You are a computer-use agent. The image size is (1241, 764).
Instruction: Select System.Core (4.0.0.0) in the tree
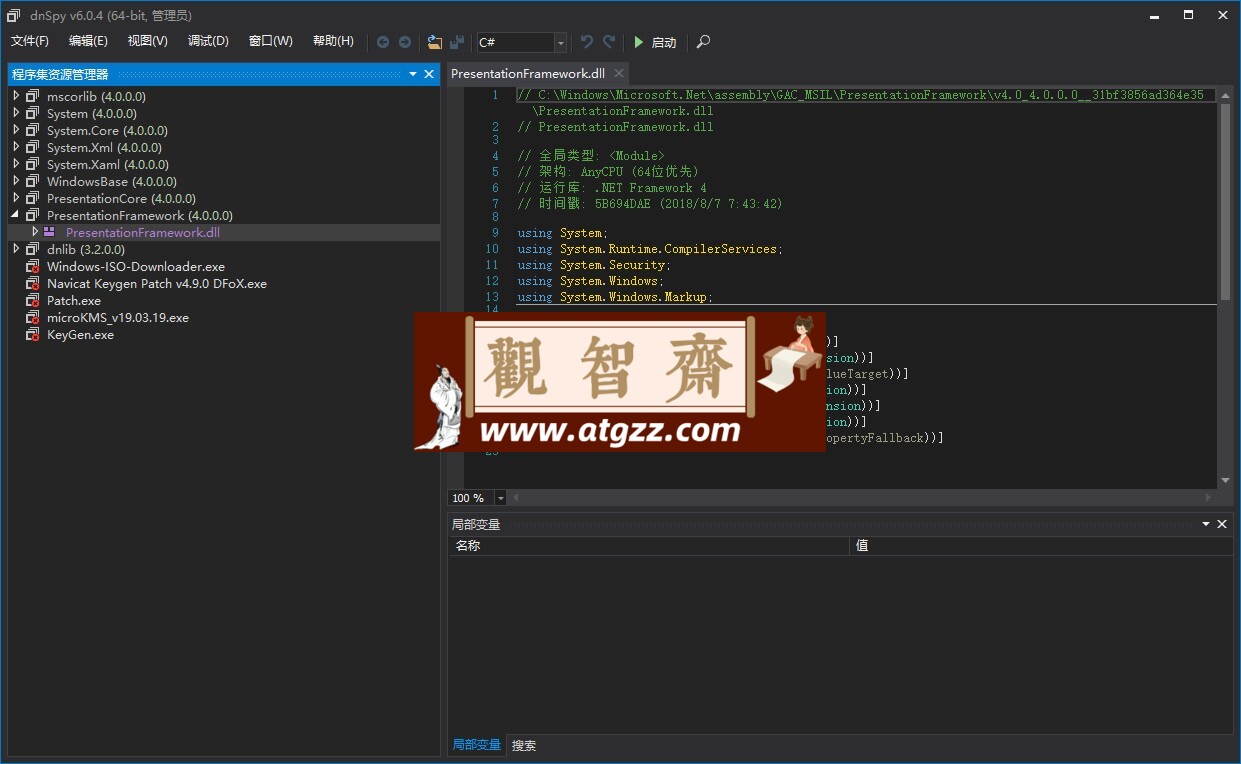(x=107, y=131)
